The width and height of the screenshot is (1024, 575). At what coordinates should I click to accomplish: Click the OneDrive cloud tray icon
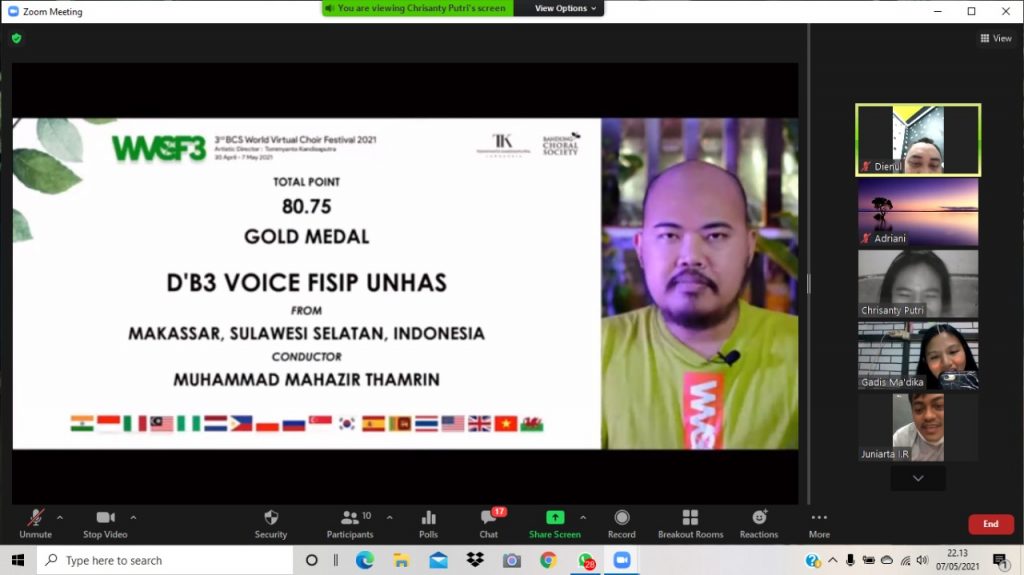pos(887,560)
